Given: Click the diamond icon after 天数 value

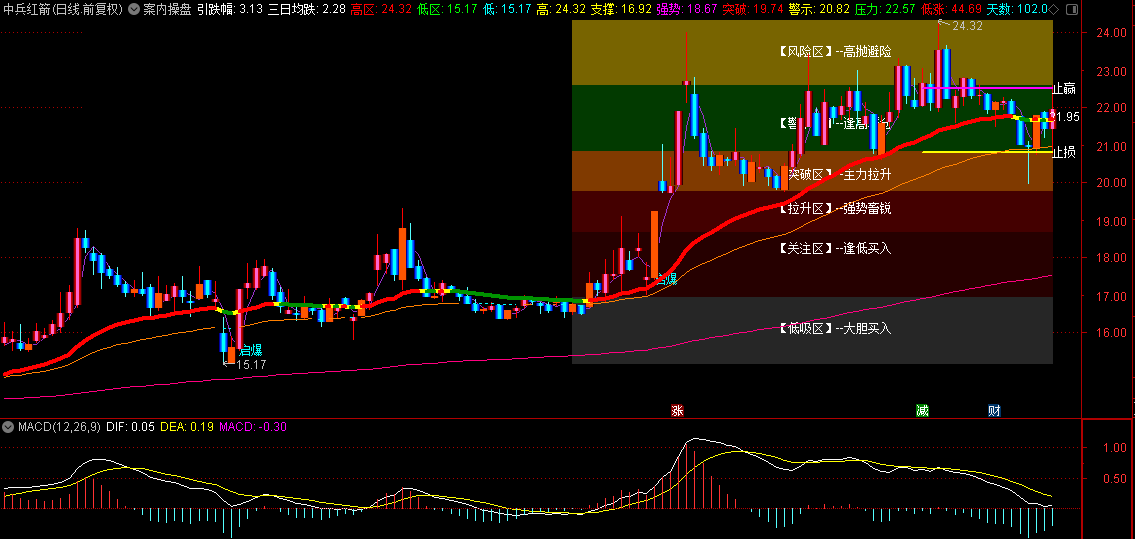Looking at the screenshot, I should (1053, 9).
